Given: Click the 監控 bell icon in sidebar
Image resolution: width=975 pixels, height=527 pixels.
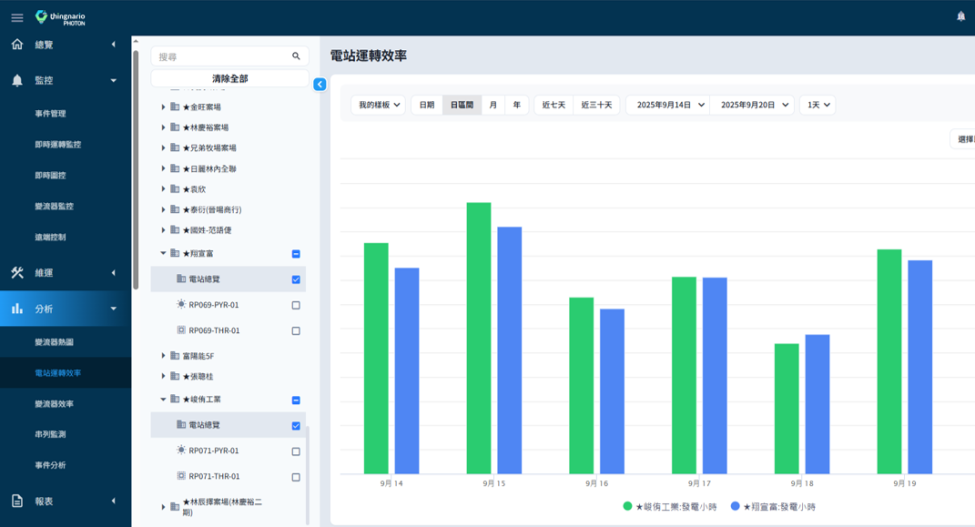Looking at the screenshot, I should click(17, 80).
